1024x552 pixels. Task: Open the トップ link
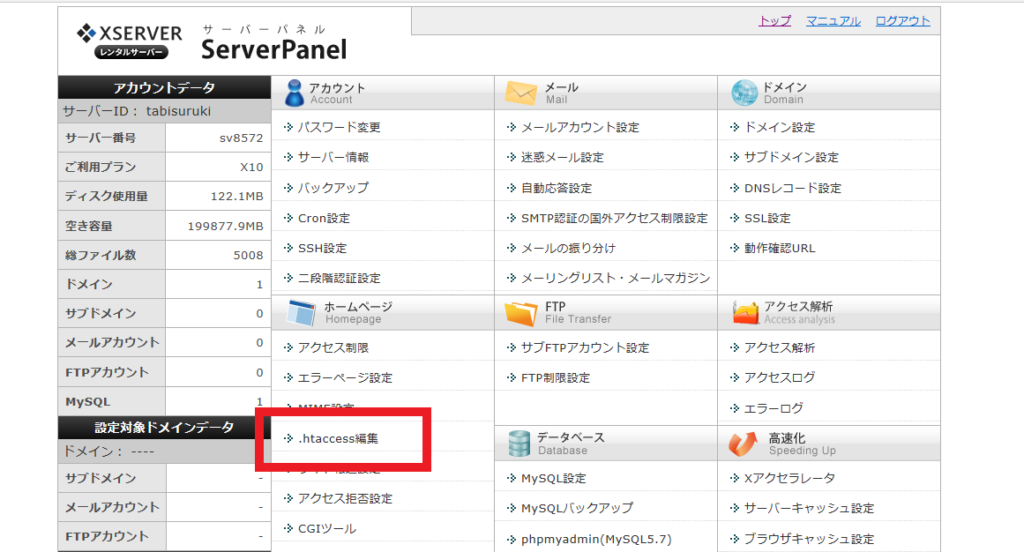coord(775,21)
